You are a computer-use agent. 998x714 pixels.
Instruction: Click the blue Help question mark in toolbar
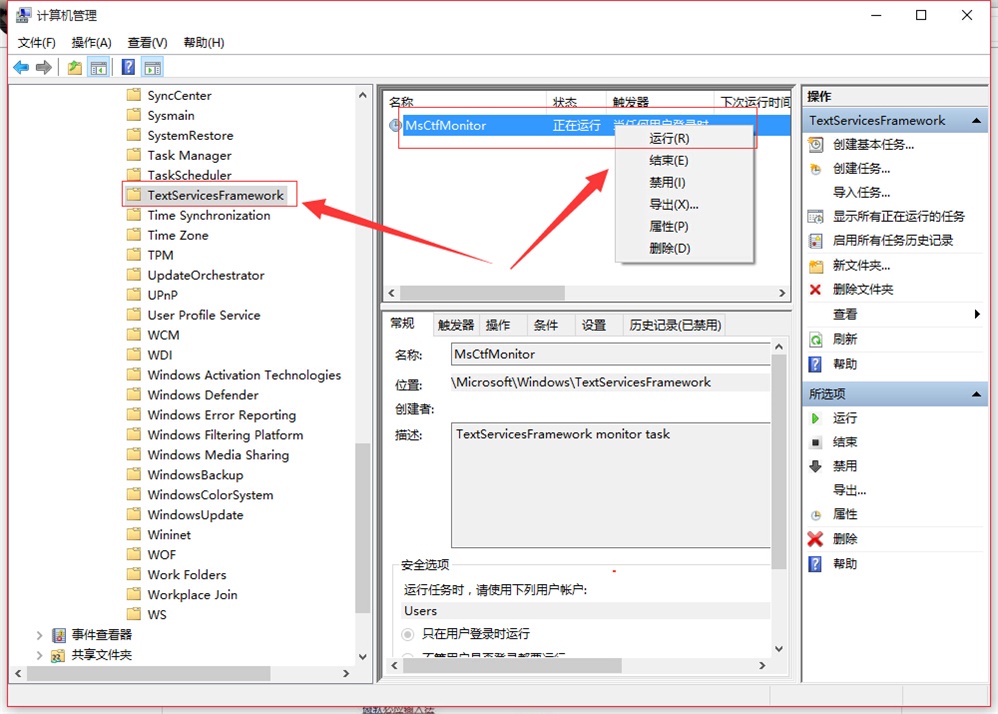tap(128, 67)
